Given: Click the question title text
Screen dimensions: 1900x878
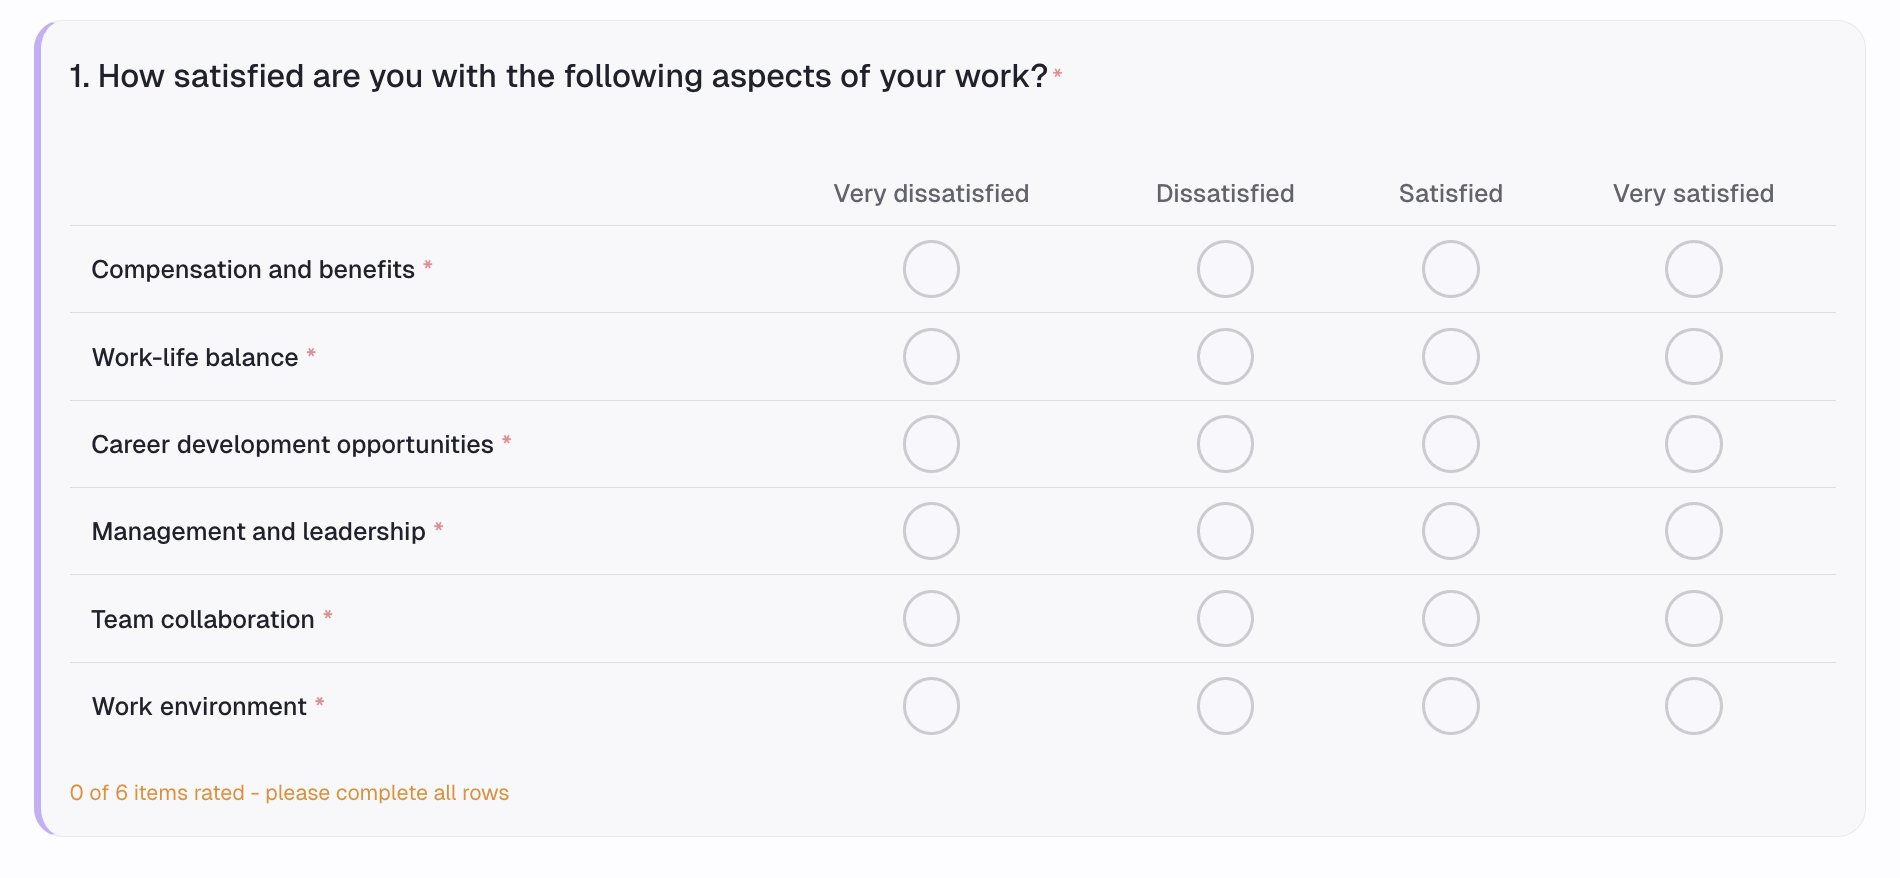Looking at the screenshot, I should tap(560, 75).
